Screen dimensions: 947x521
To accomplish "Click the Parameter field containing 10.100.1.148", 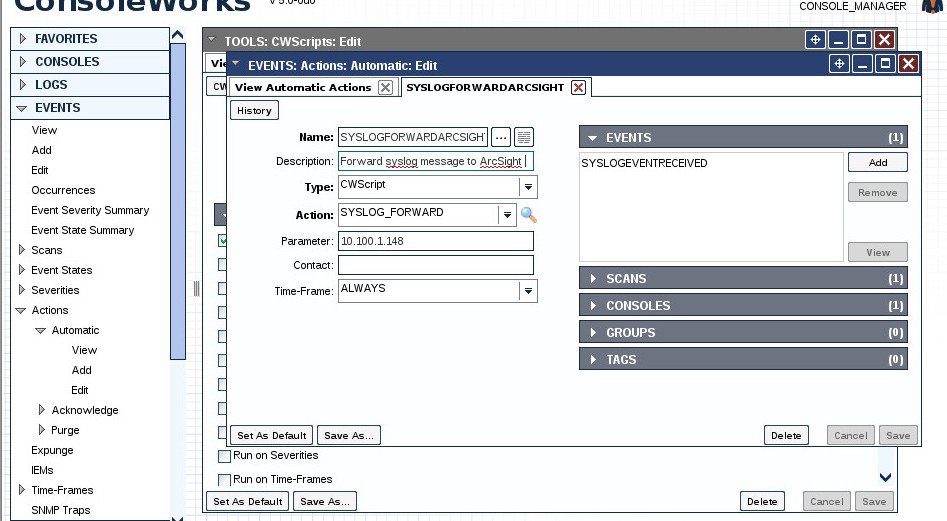I will [x=435, y=241].
